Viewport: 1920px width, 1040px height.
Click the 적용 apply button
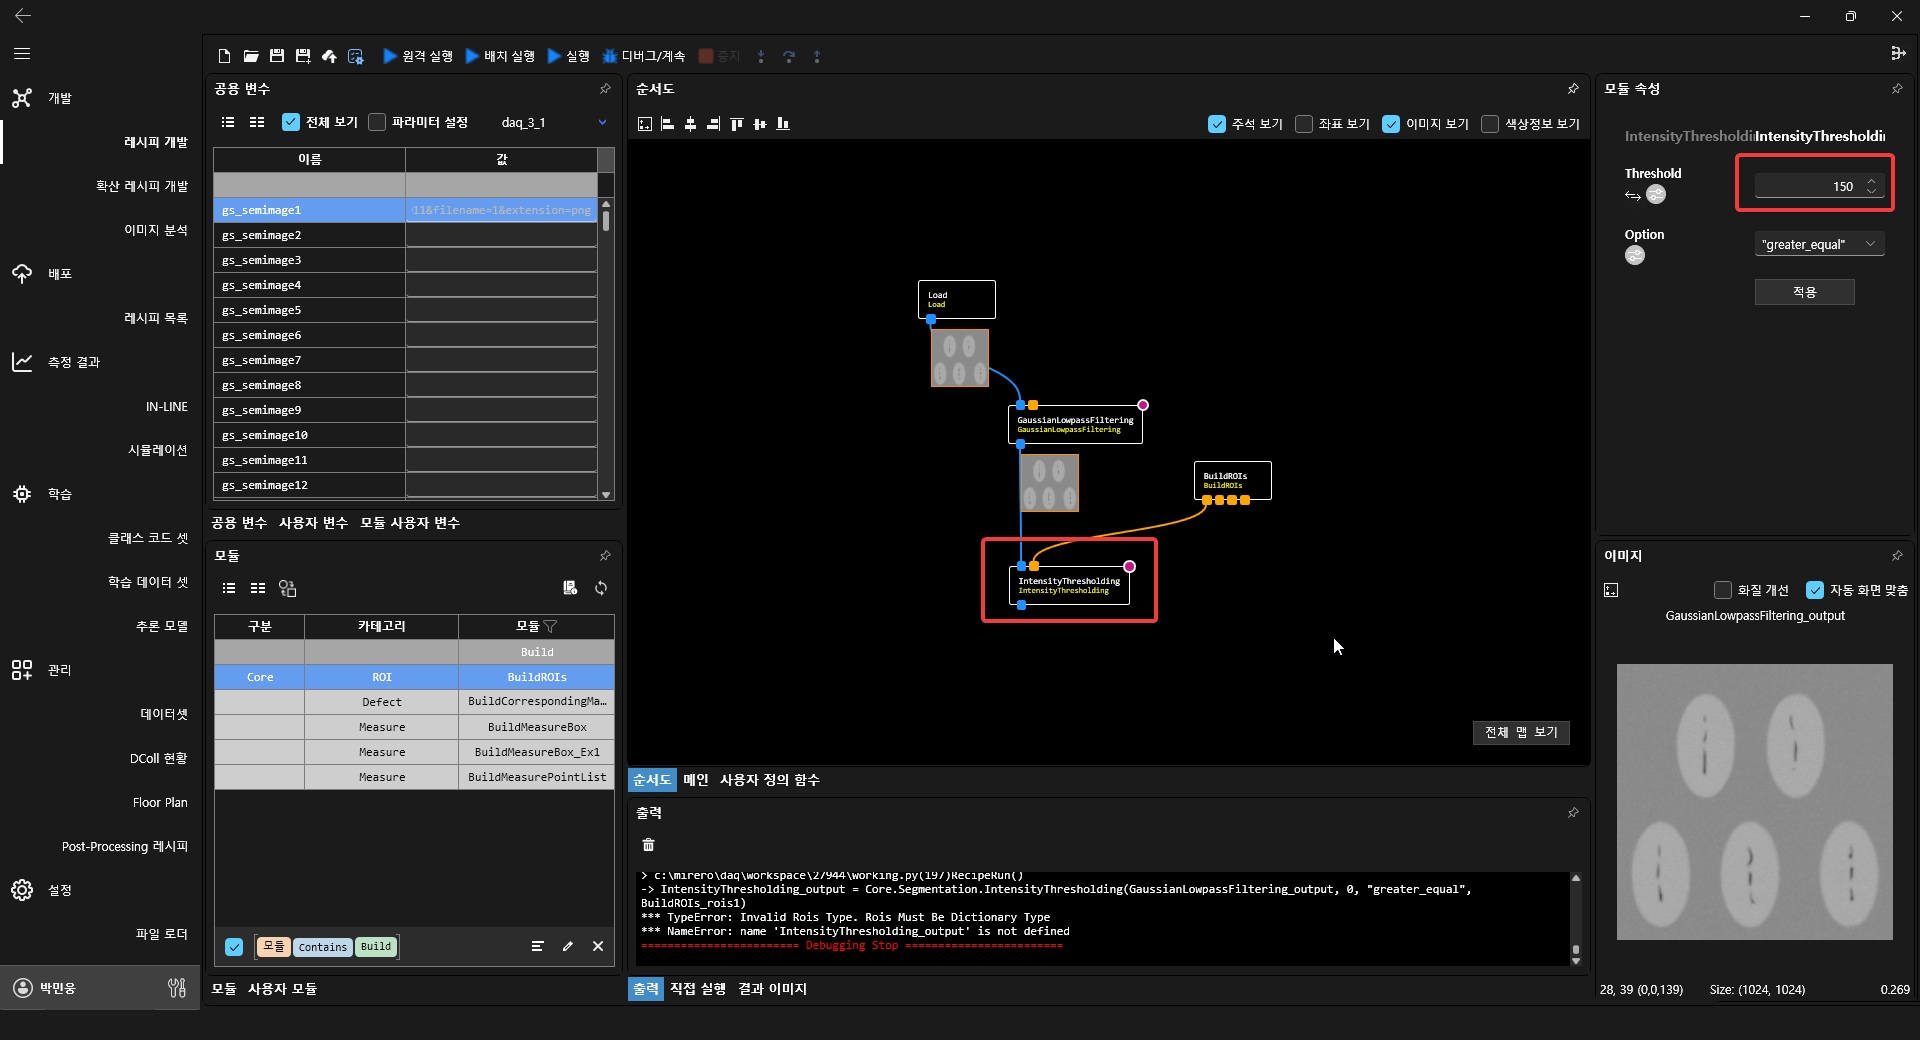click(1804, 292)
